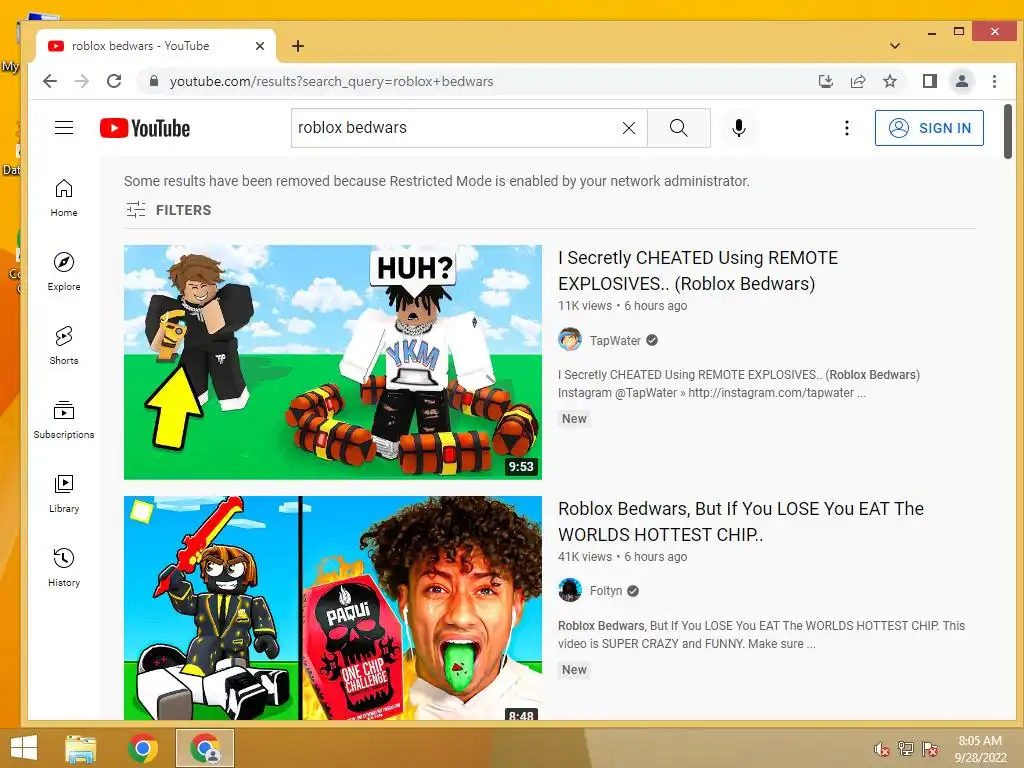The height and width of the screenshot is (768, 1024).
Task: Click the SIGN IN button
Action: 929,128
